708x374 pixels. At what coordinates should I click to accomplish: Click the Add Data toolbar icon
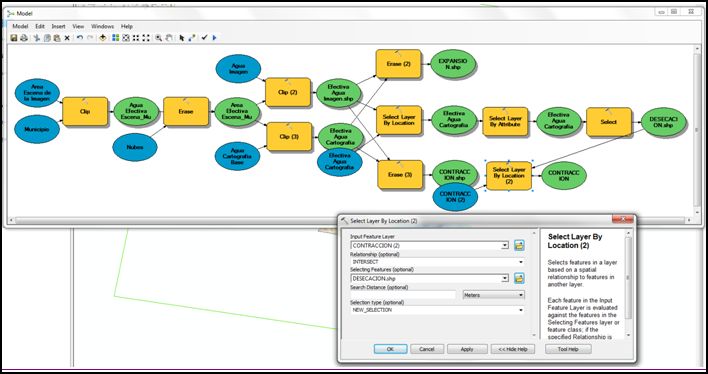tap(102, 38)
